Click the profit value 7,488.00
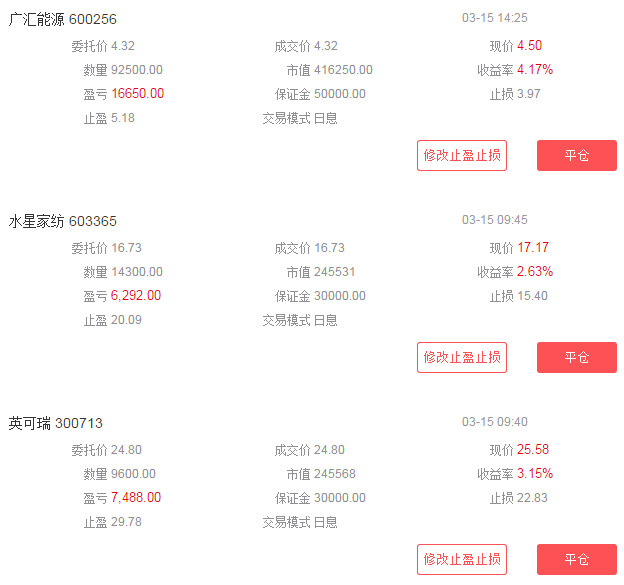 136,498
